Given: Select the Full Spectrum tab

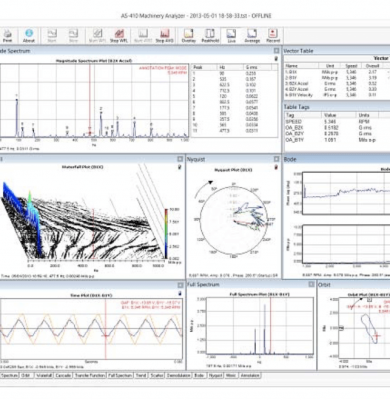Looking at the screenshot, I should [120, 375].
